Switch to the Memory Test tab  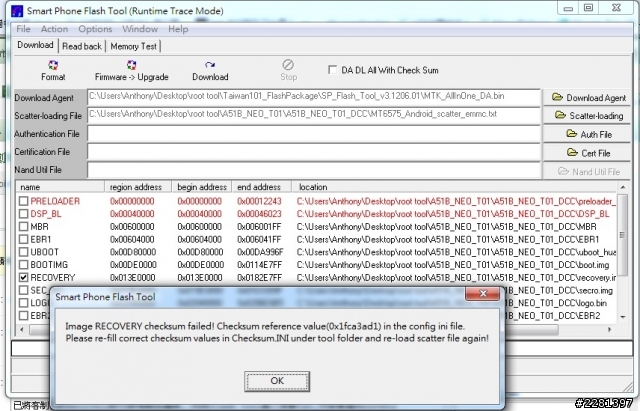click(133, 47)
